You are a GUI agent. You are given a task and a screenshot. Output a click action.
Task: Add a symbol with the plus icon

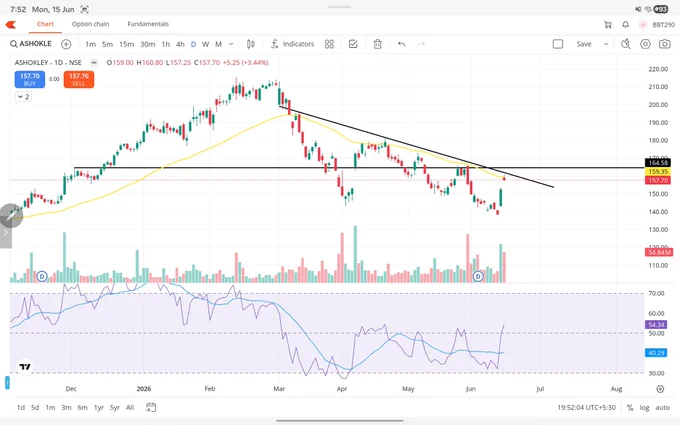[x=66, y=44]
